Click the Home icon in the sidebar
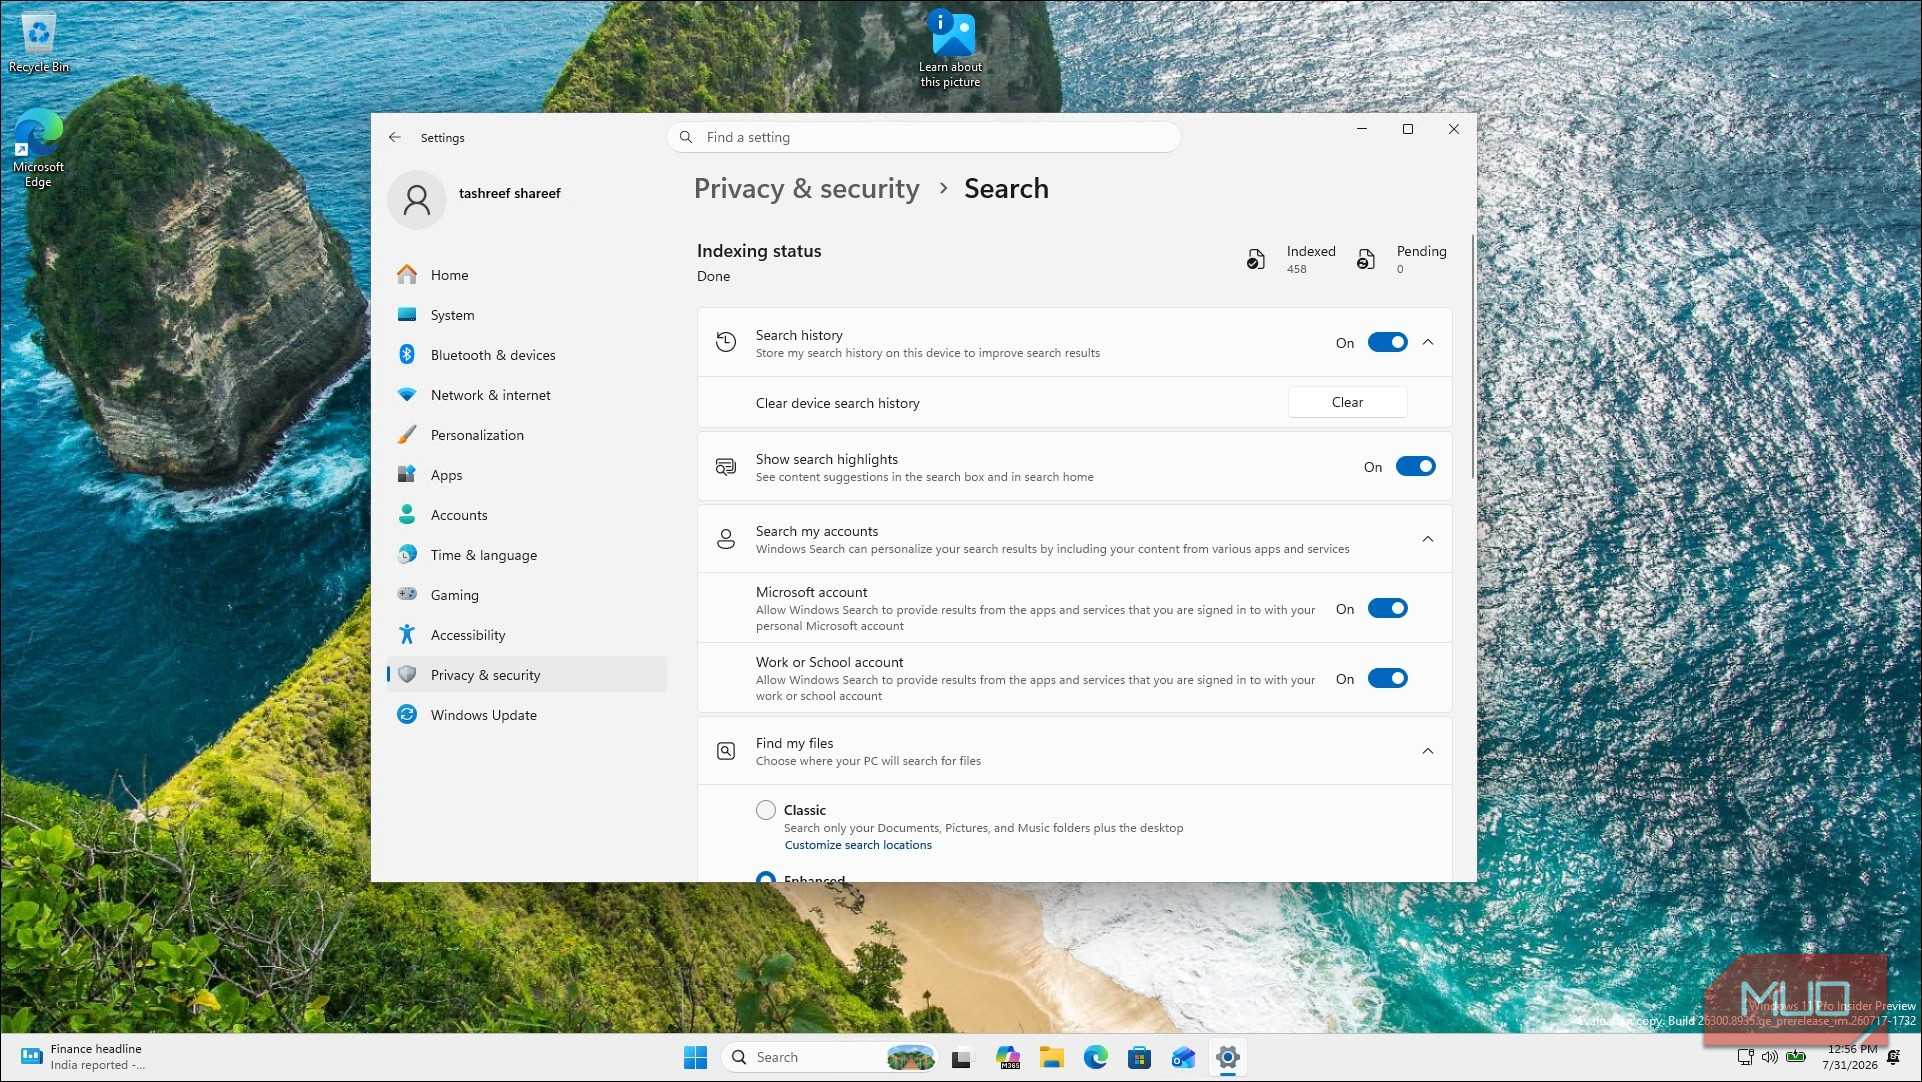 (x=407, y=274)
